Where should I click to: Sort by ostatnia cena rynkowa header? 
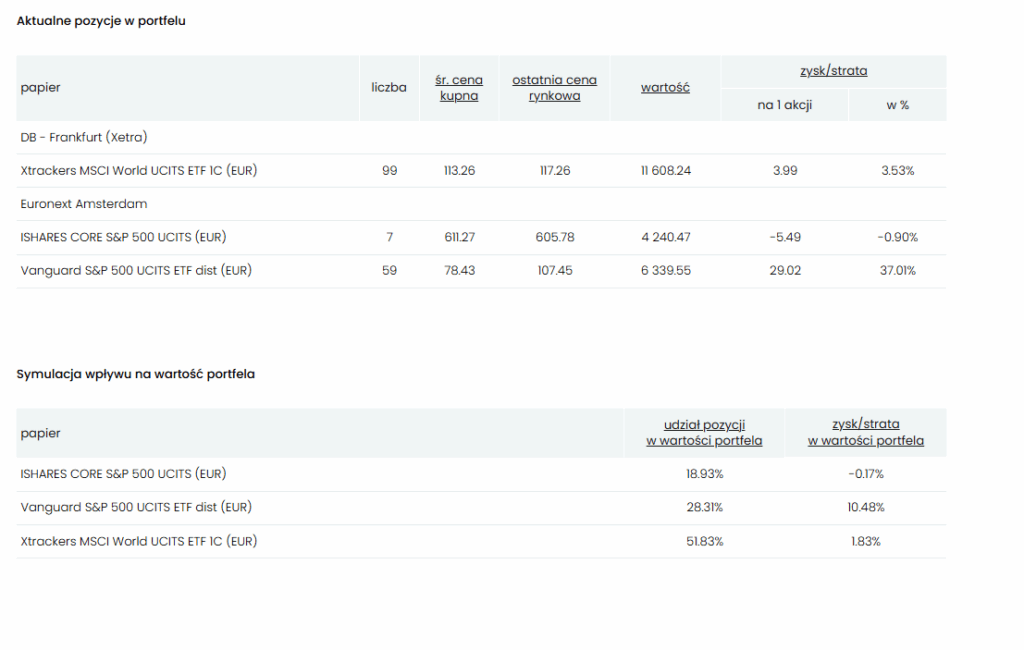pyautogui.click(x=554, y=88)
